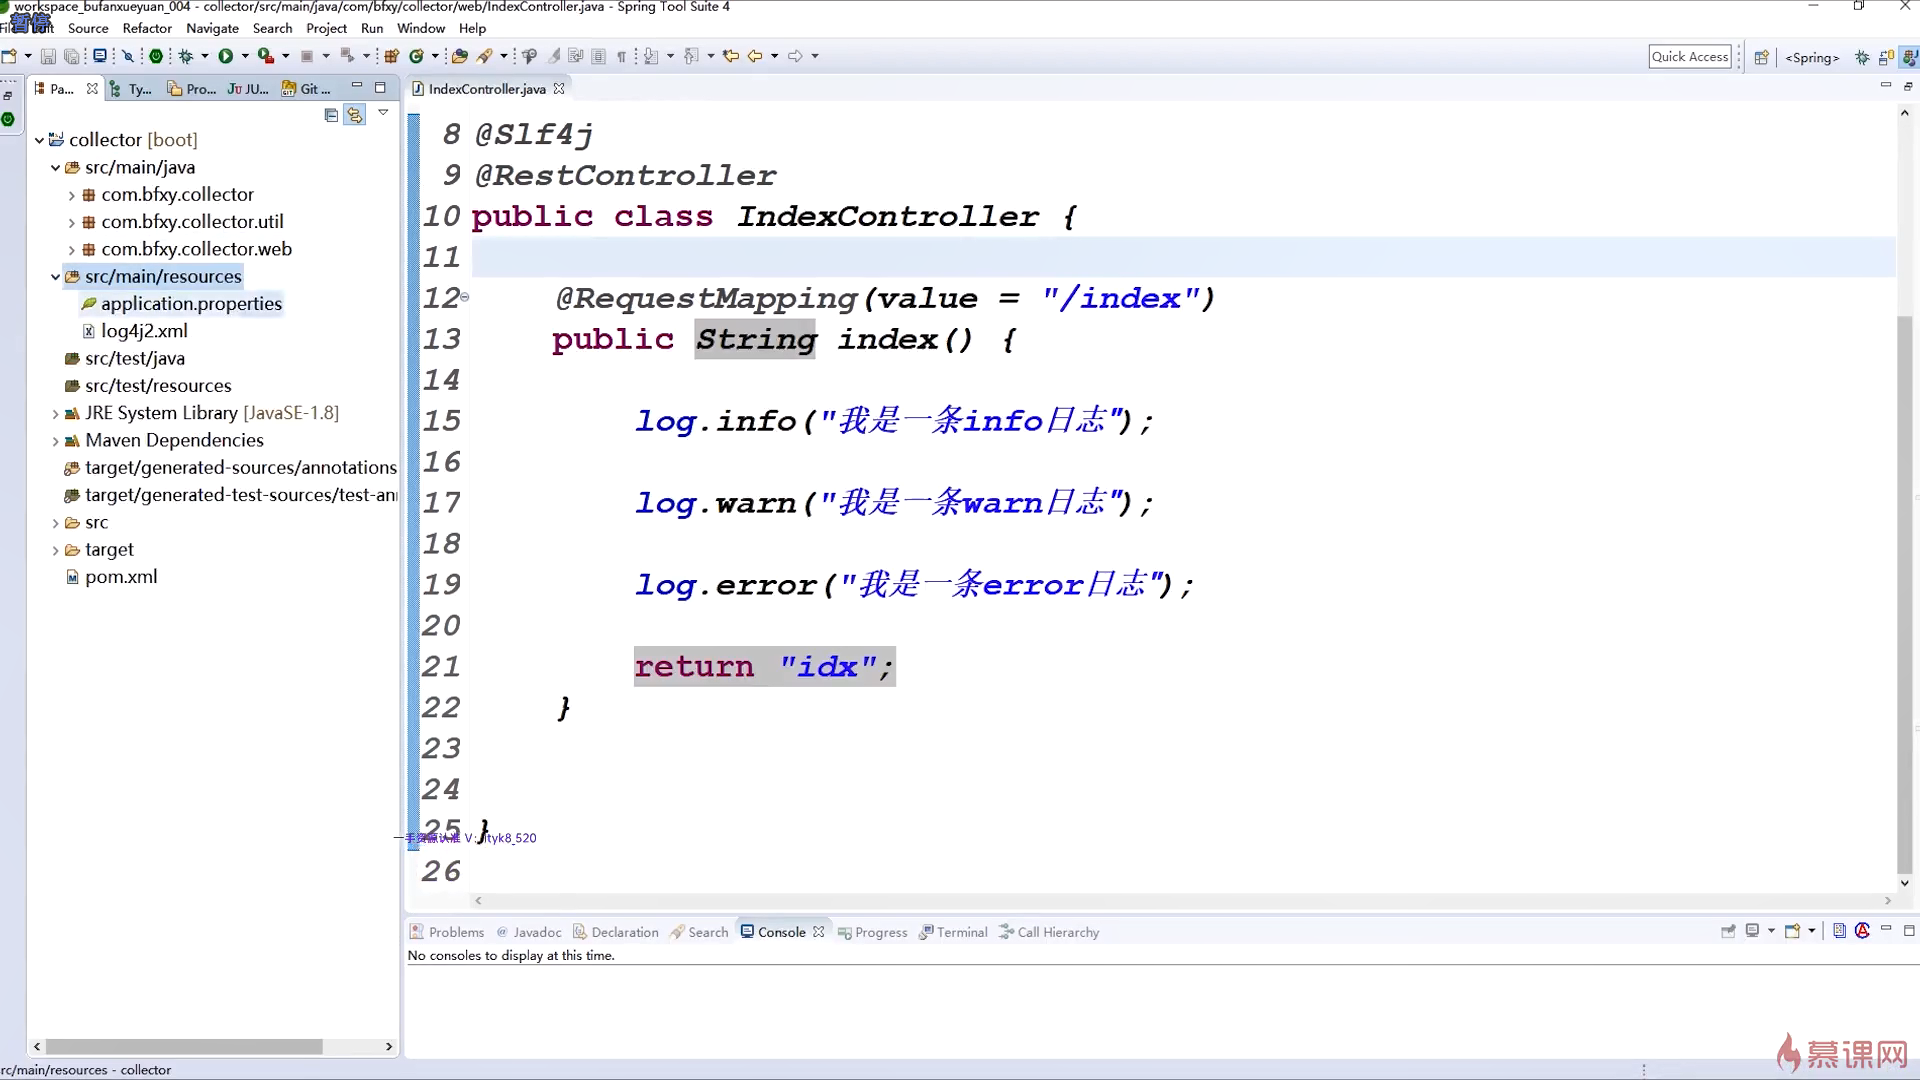The image size is (1920, 1080).
Task: Click the Open Console icon in Console view
Action: tap(1793, 931)
